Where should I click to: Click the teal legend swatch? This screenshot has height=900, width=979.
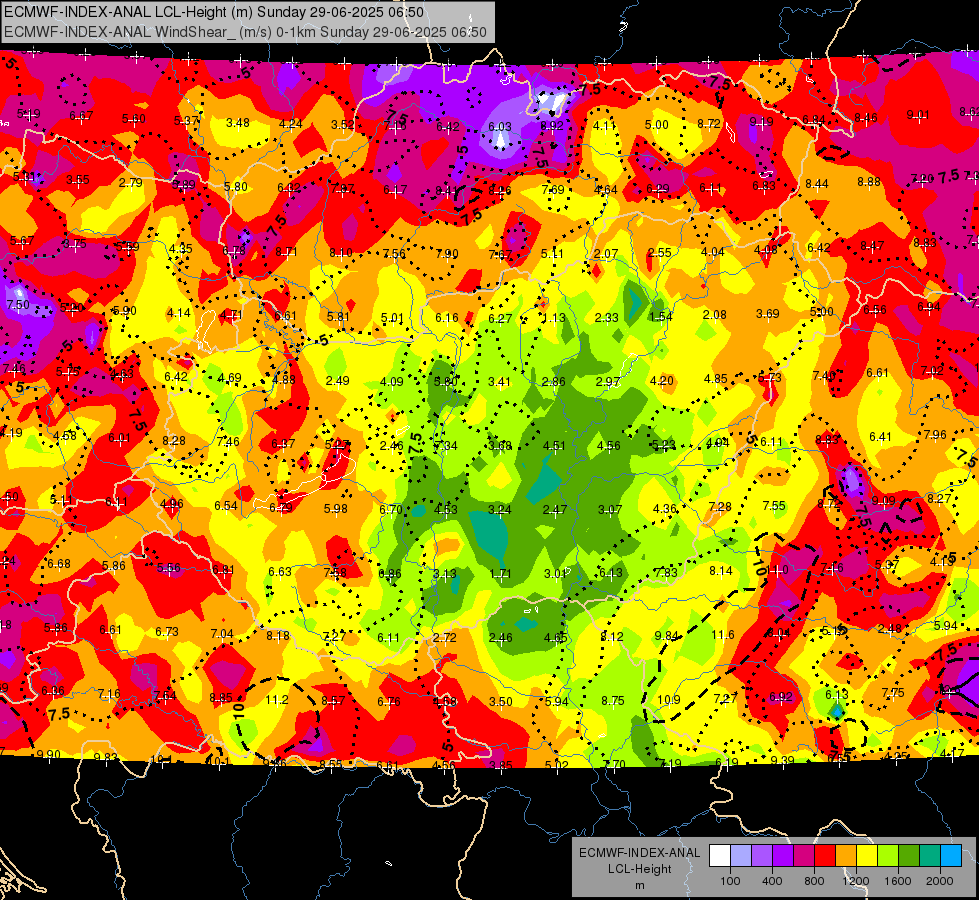pos(930,856)
